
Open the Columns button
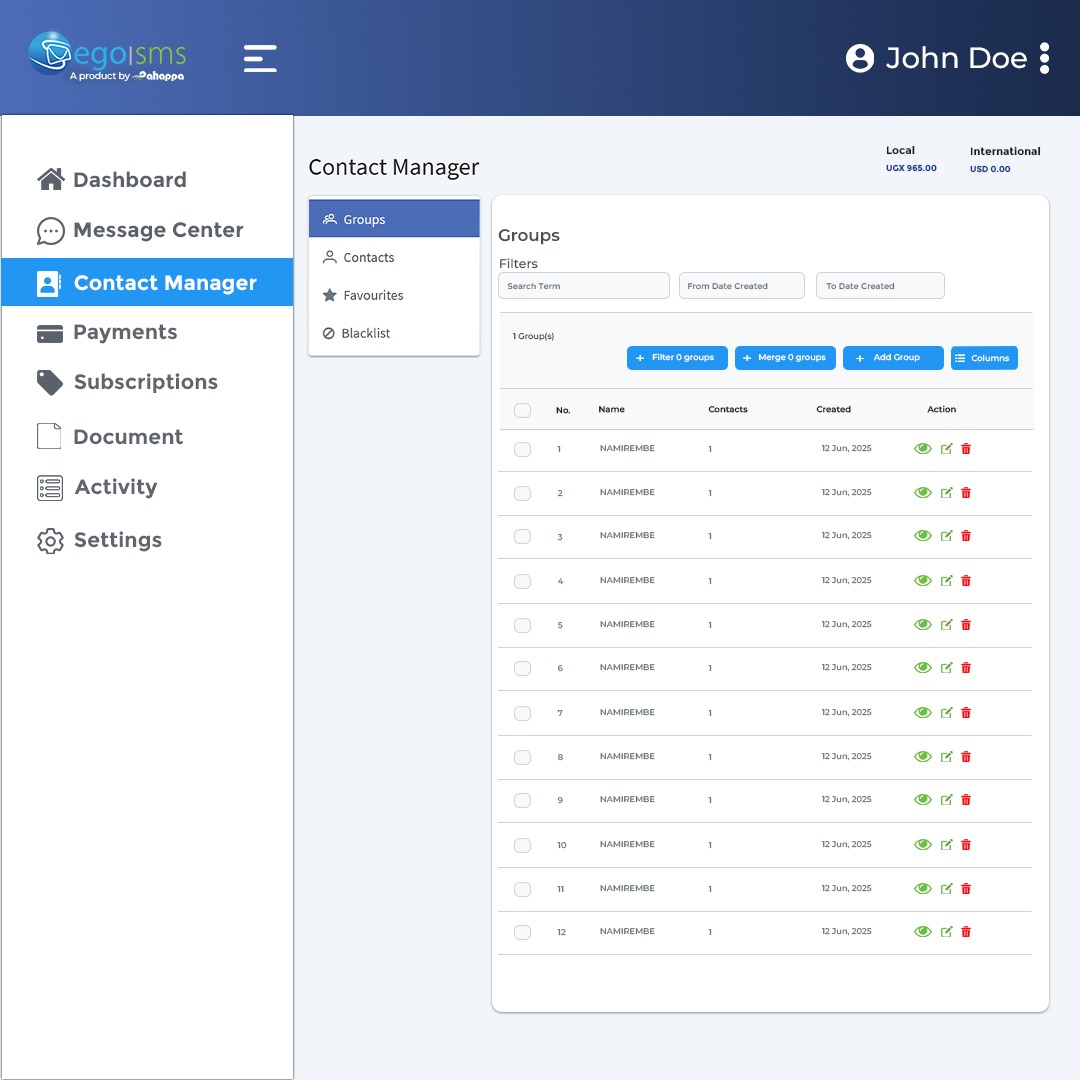point(984,358)
